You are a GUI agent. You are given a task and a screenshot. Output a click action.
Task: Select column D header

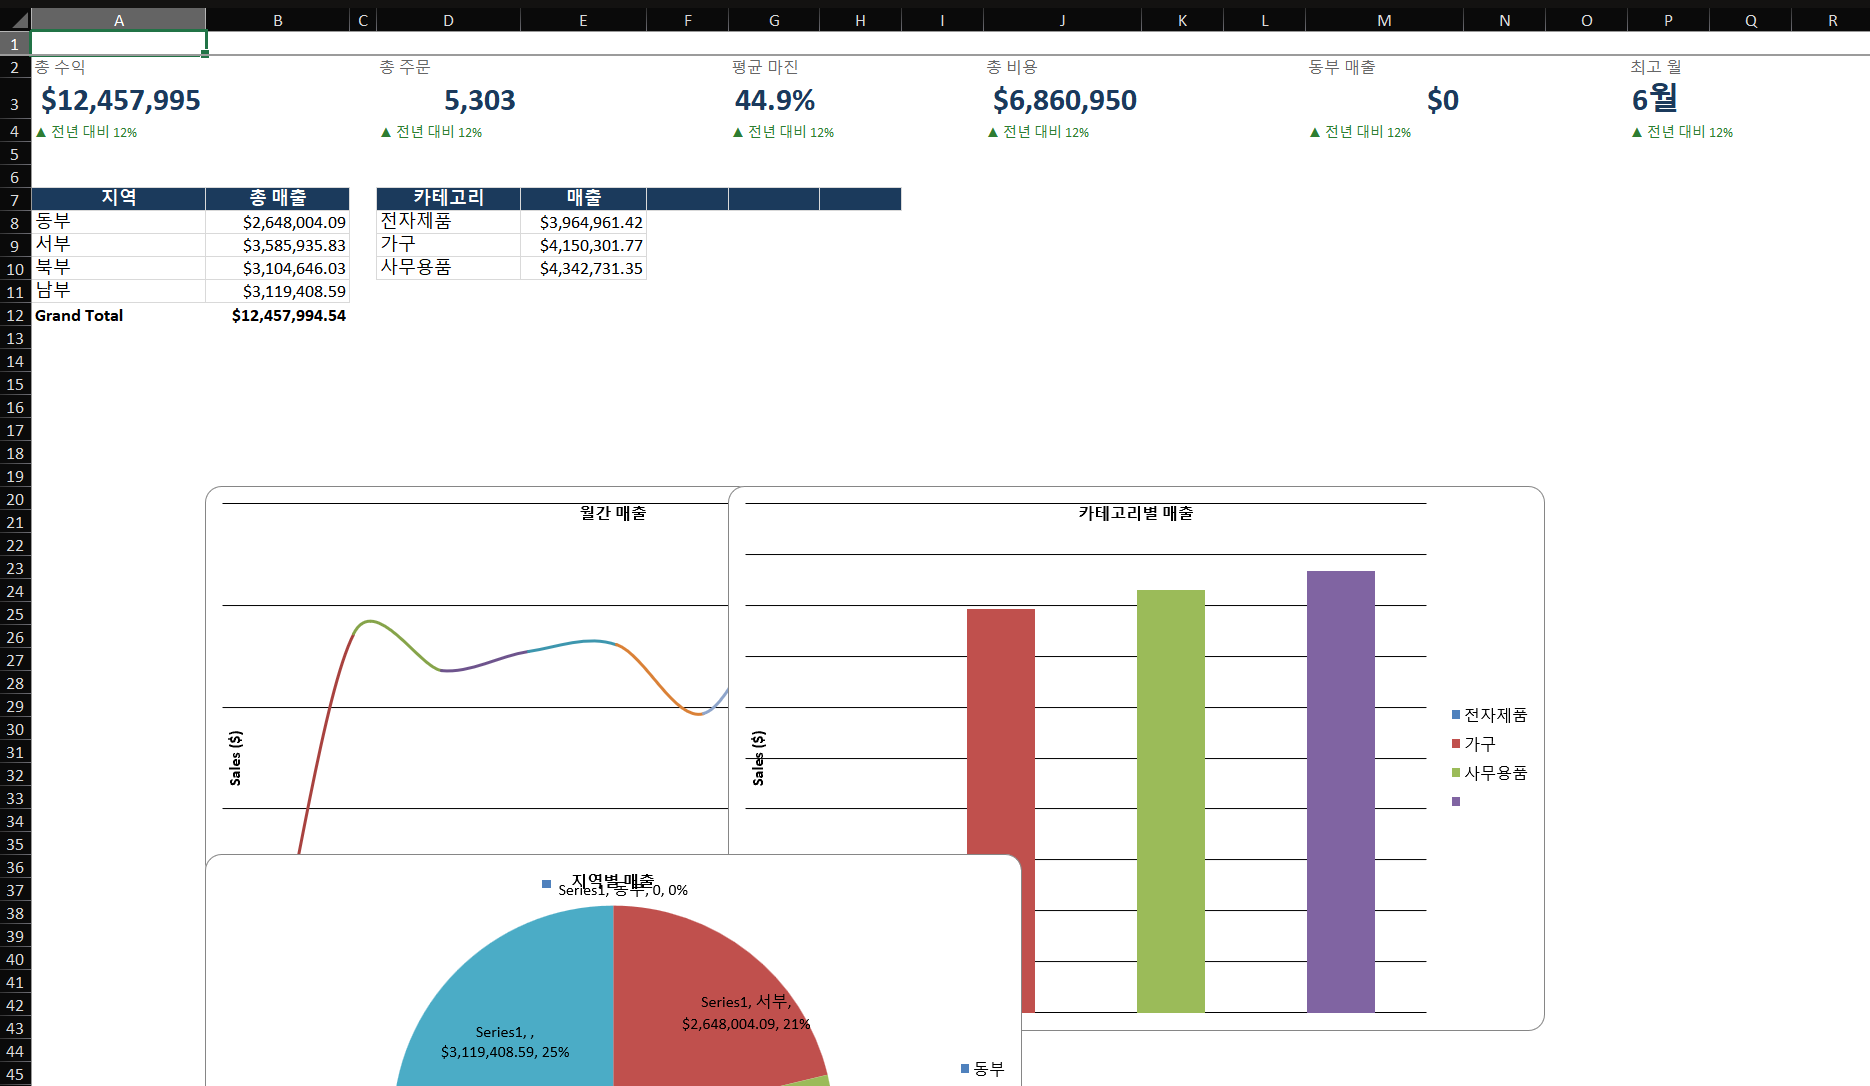pyautogui.click(x=448, y=20)
